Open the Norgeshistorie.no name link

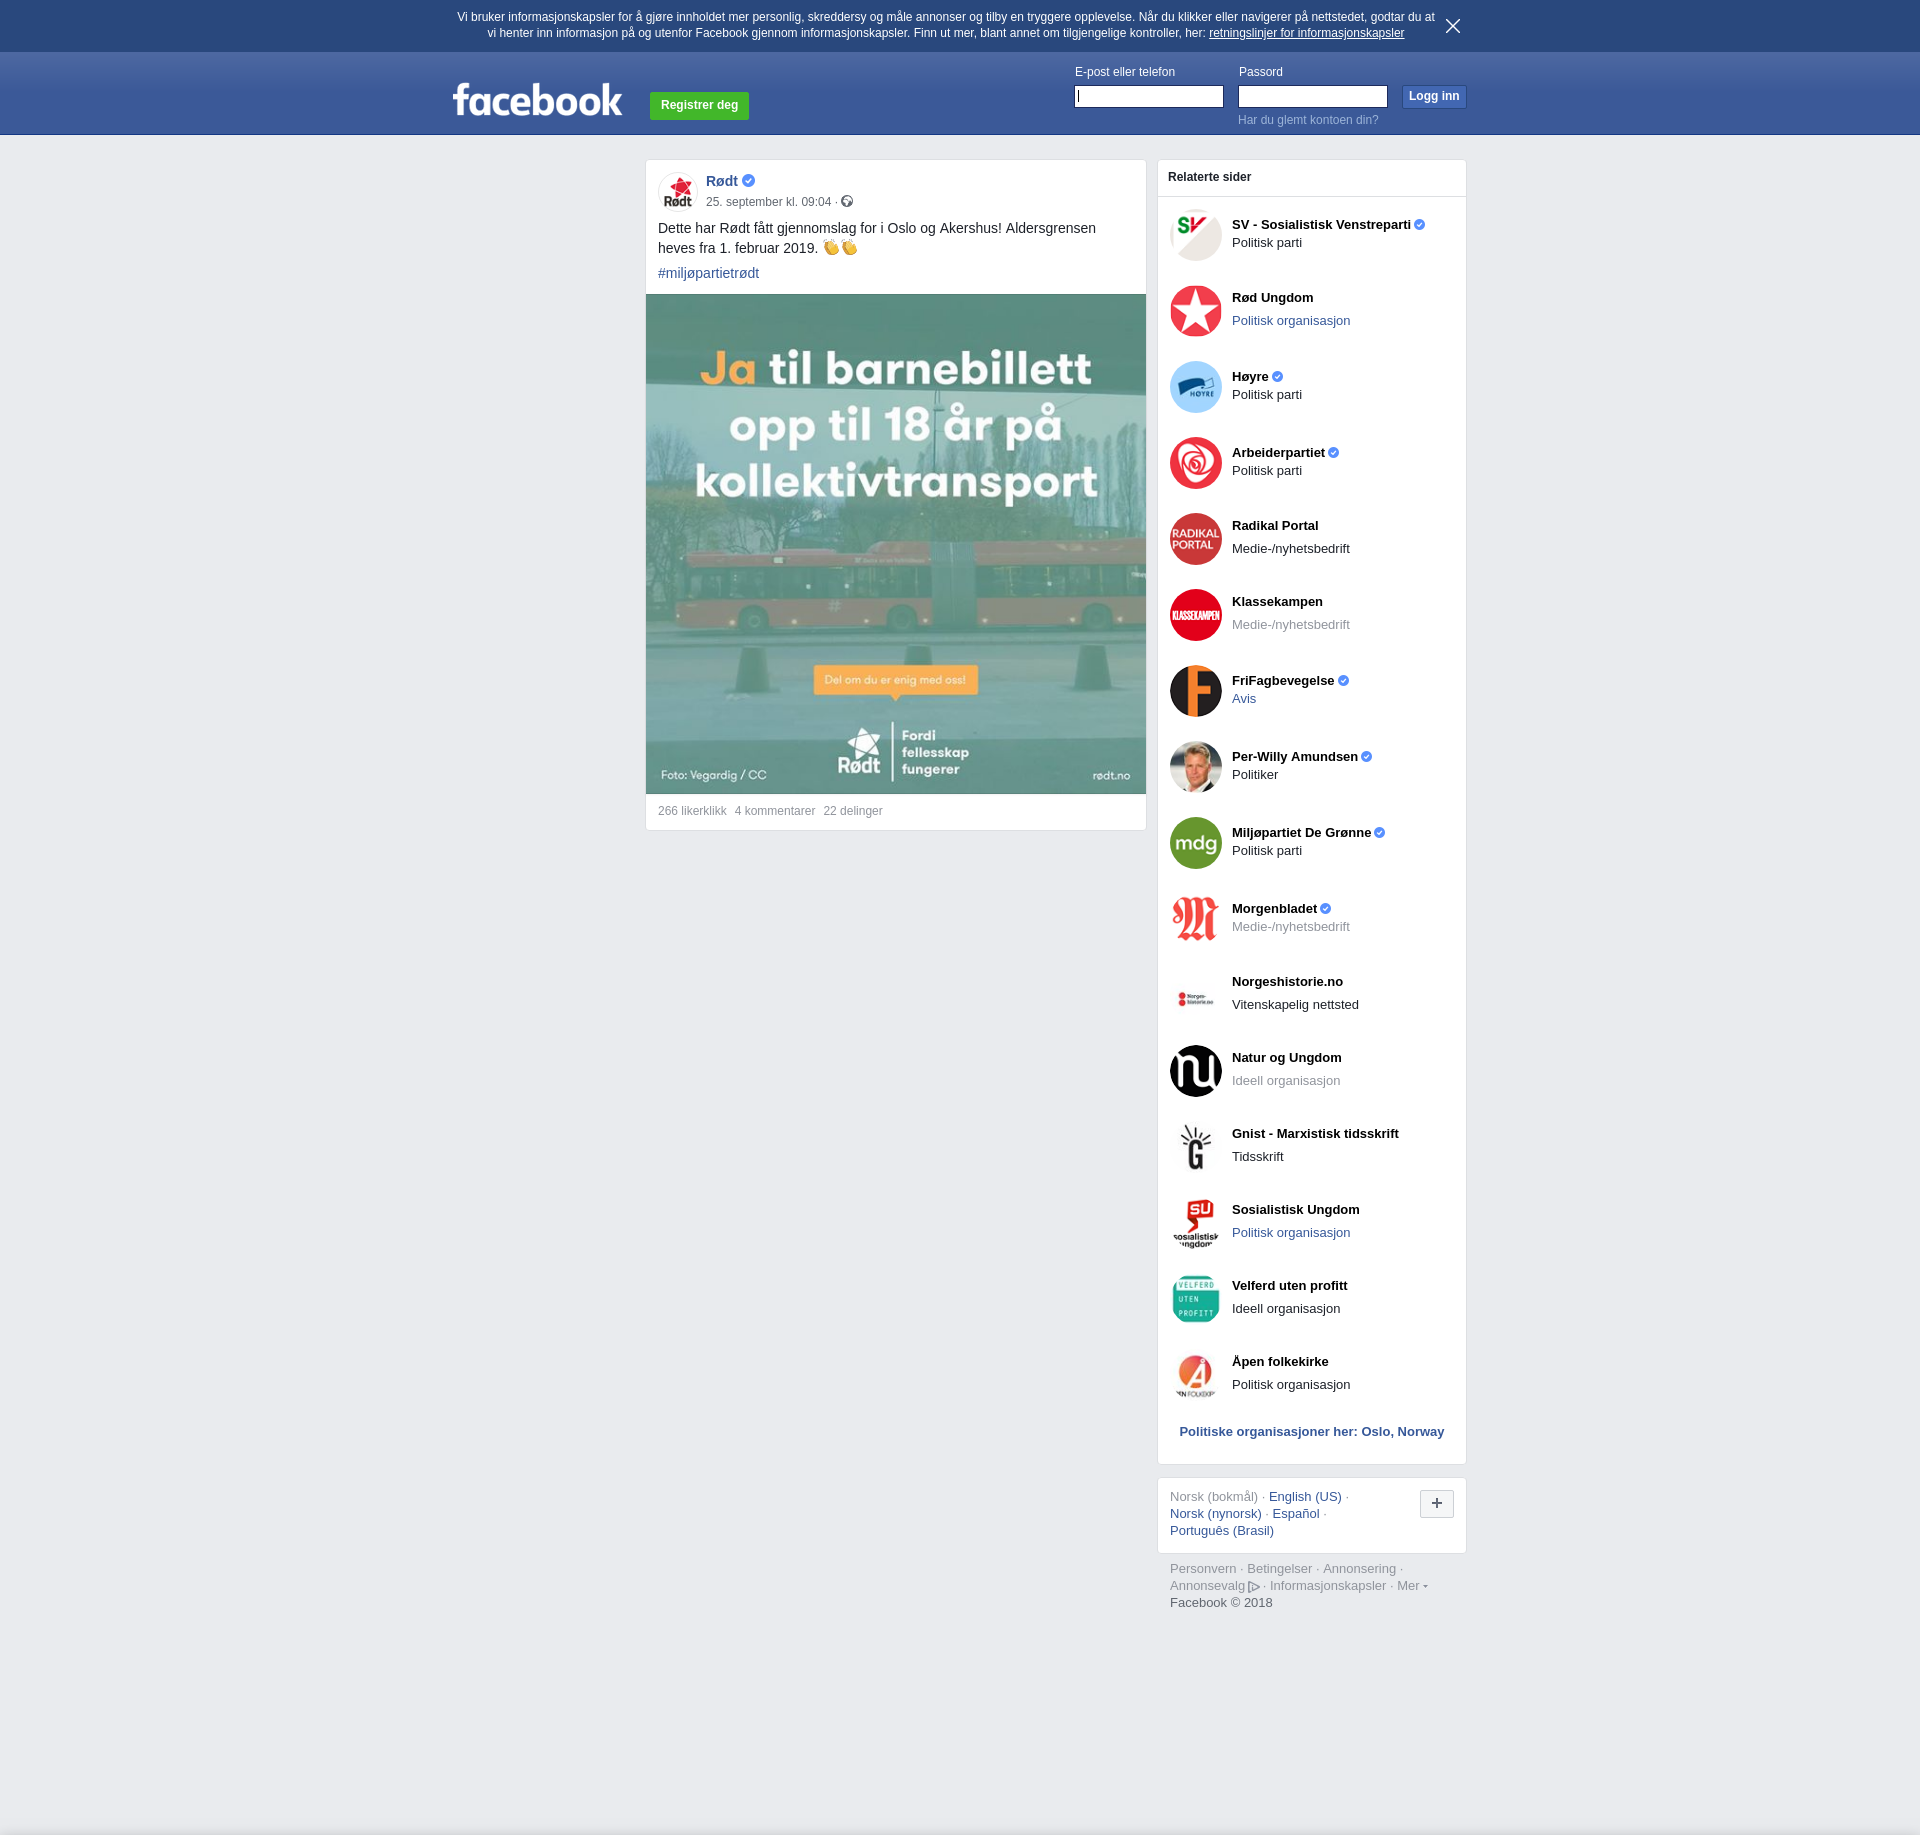(1287, 982)
